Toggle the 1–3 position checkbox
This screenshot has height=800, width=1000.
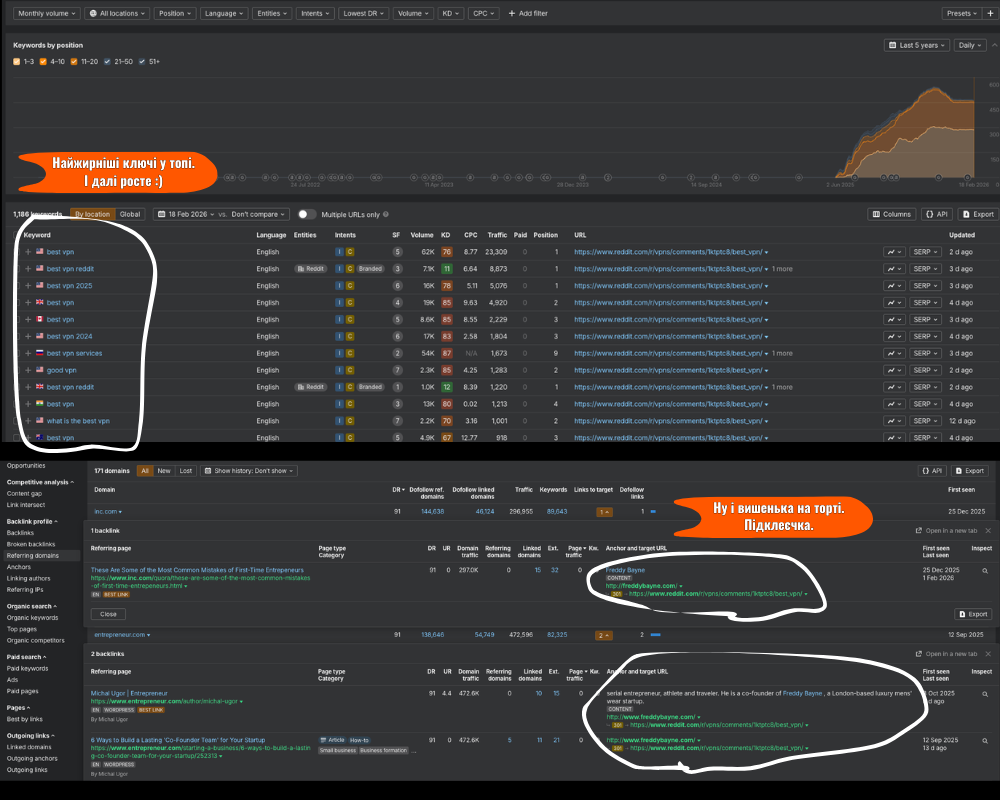point(17,62)
